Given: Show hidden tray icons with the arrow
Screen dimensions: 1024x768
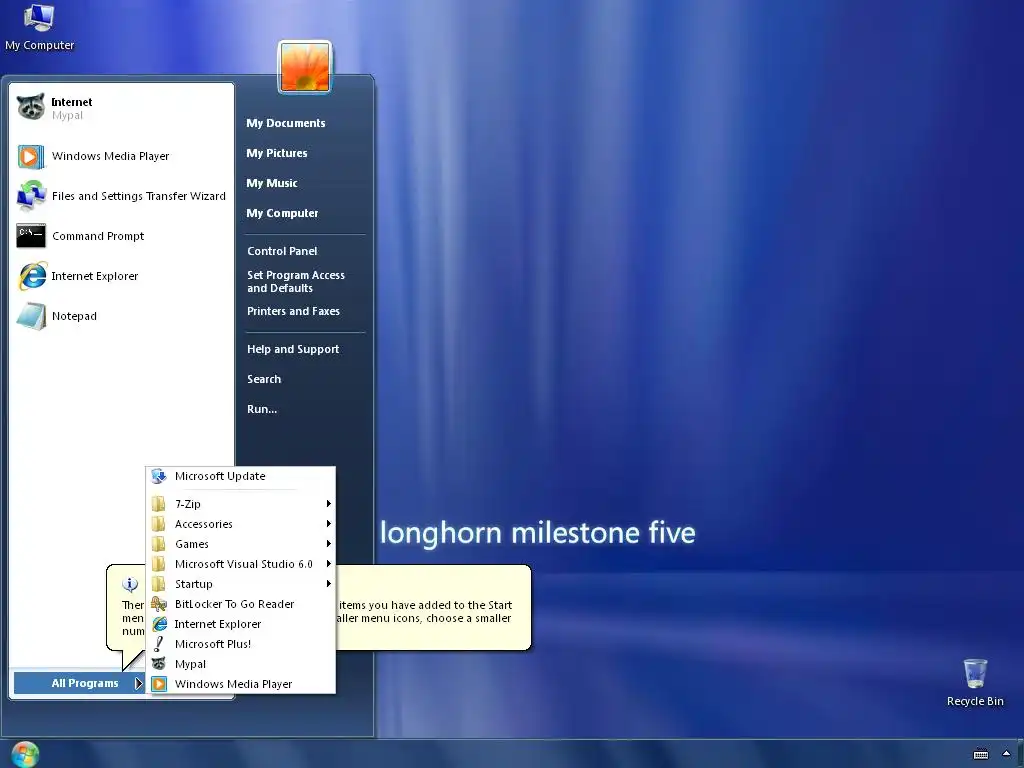Looking at the screenshot, I should coord(1006,754).
